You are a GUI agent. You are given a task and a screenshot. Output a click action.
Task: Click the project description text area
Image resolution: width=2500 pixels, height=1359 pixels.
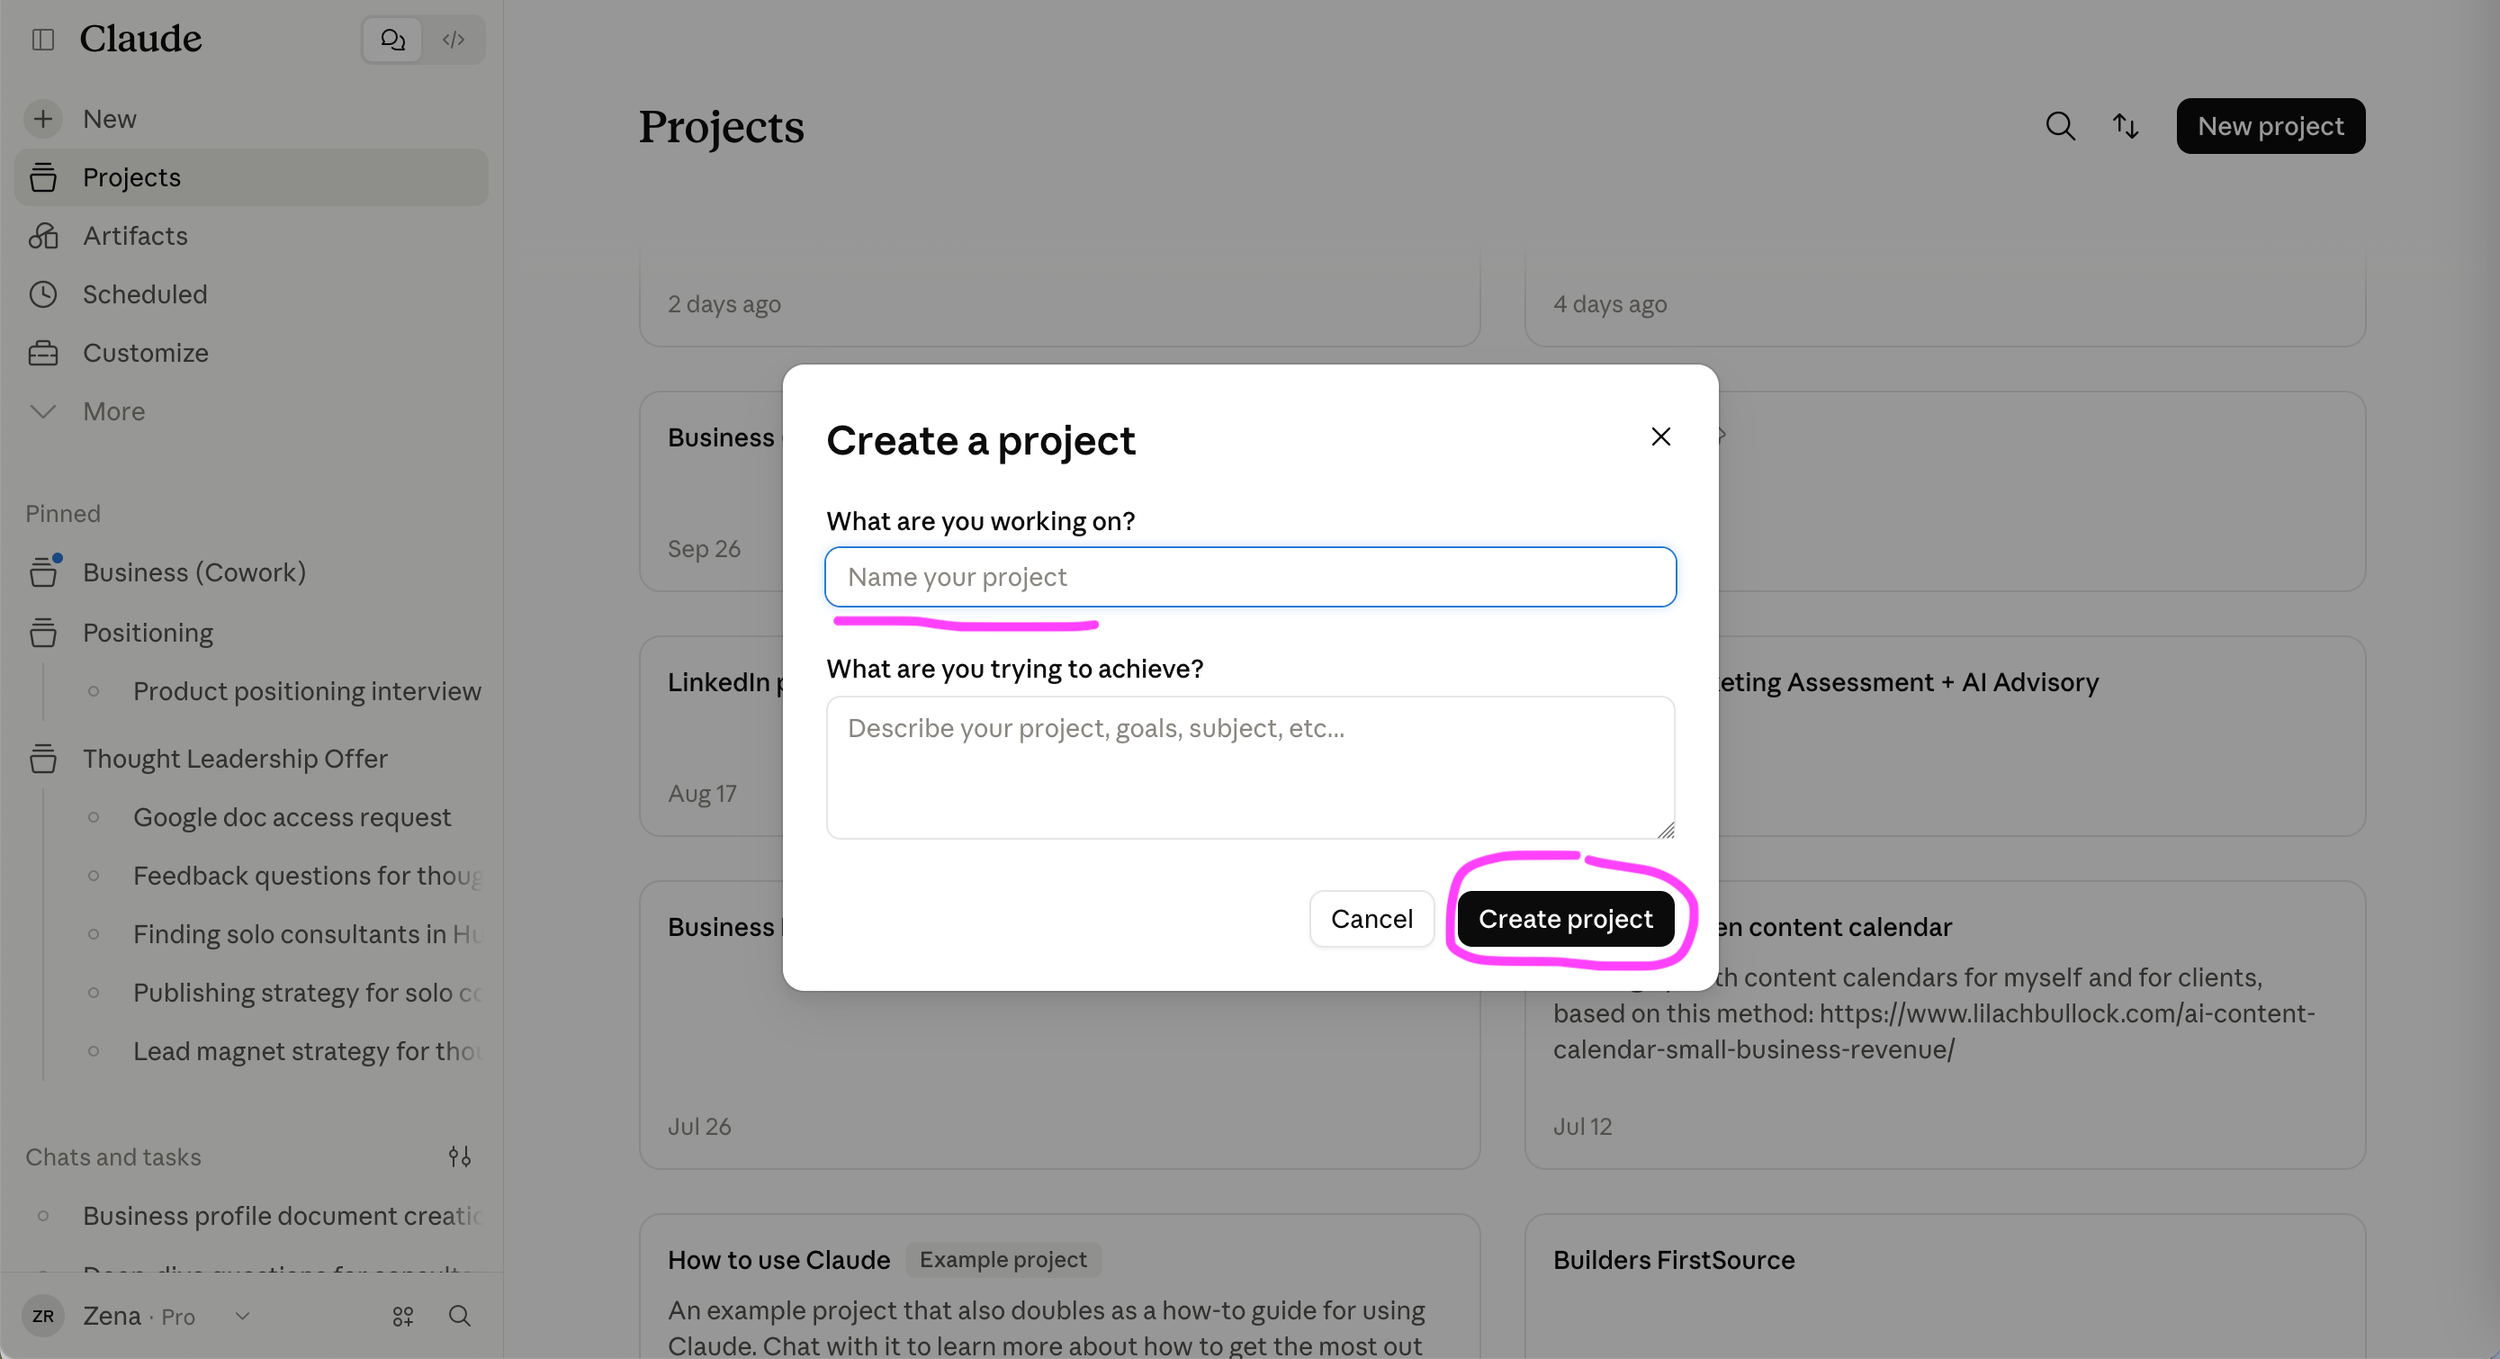pos(1250,767)
